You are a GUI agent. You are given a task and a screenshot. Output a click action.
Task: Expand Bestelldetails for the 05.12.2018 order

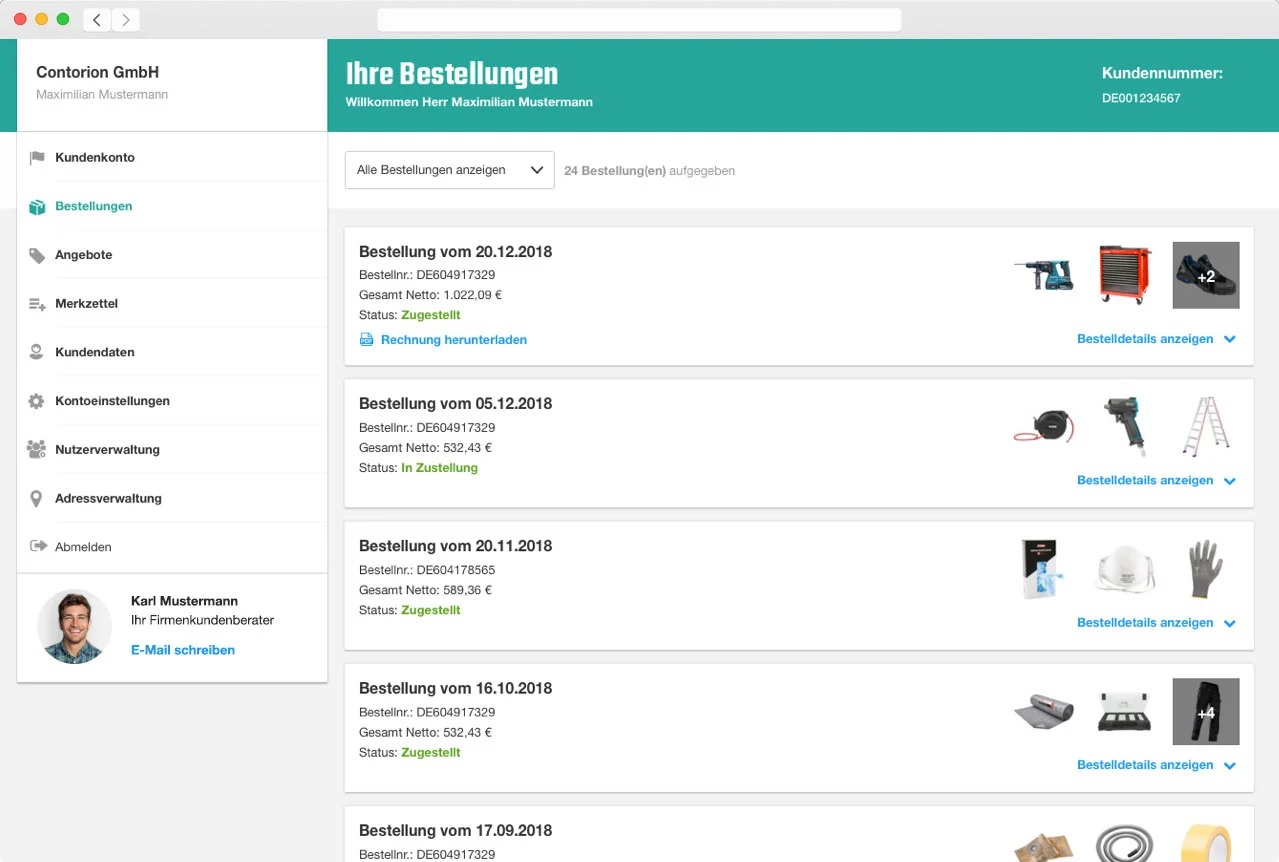(1156, 481)
